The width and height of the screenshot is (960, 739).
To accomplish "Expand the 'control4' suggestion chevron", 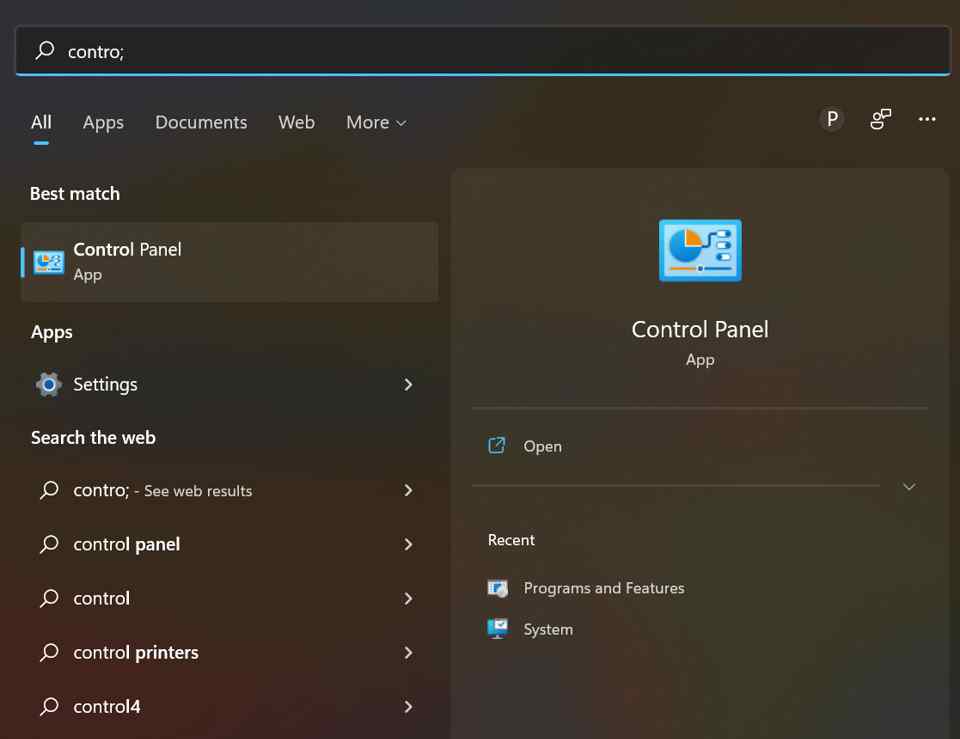I will click(x=408, y=707).
